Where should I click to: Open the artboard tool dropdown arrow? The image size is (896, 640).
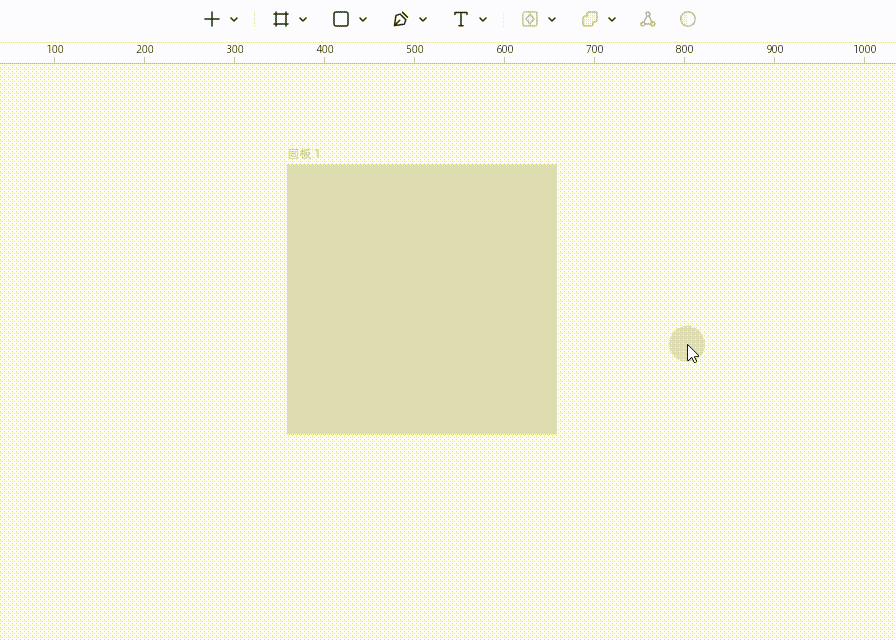click(x=303, y=19)
